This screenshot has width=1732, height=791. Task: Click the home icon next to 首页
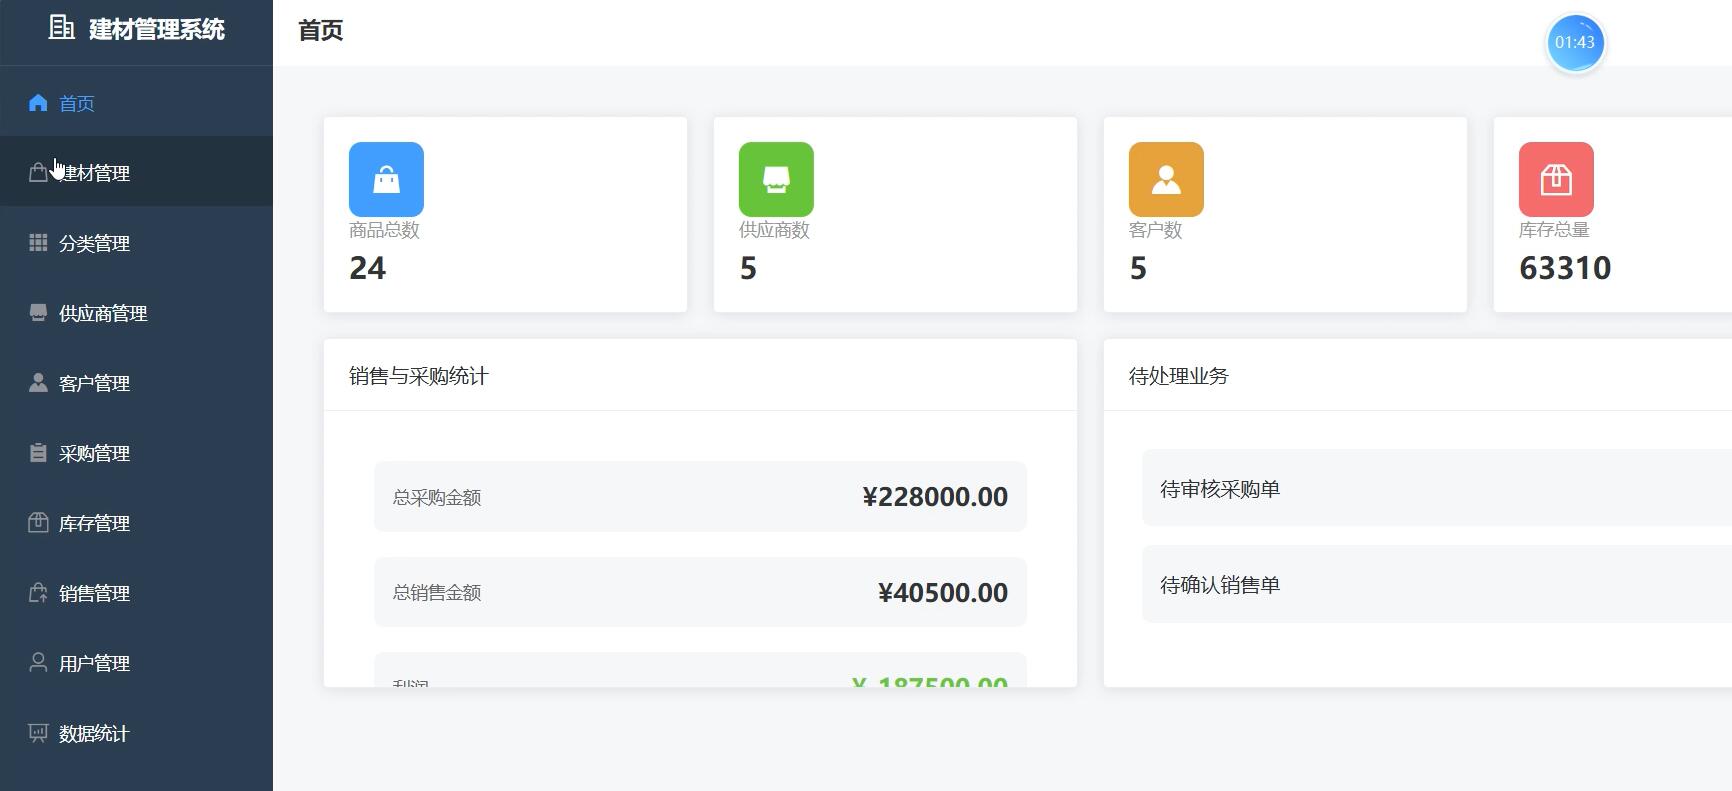coord(38,103)
